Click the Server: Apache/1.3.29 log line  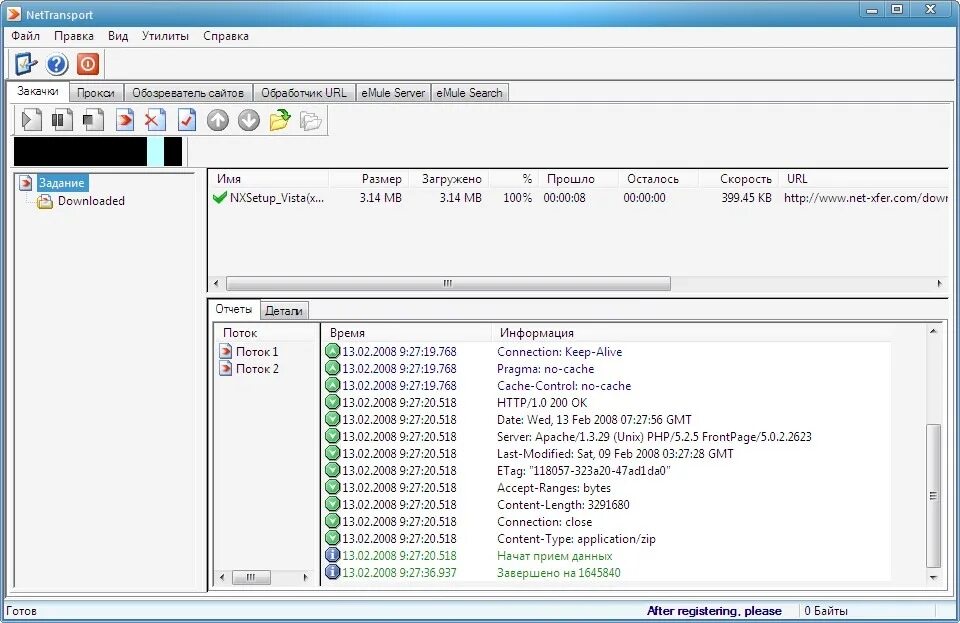pos(654,436)
